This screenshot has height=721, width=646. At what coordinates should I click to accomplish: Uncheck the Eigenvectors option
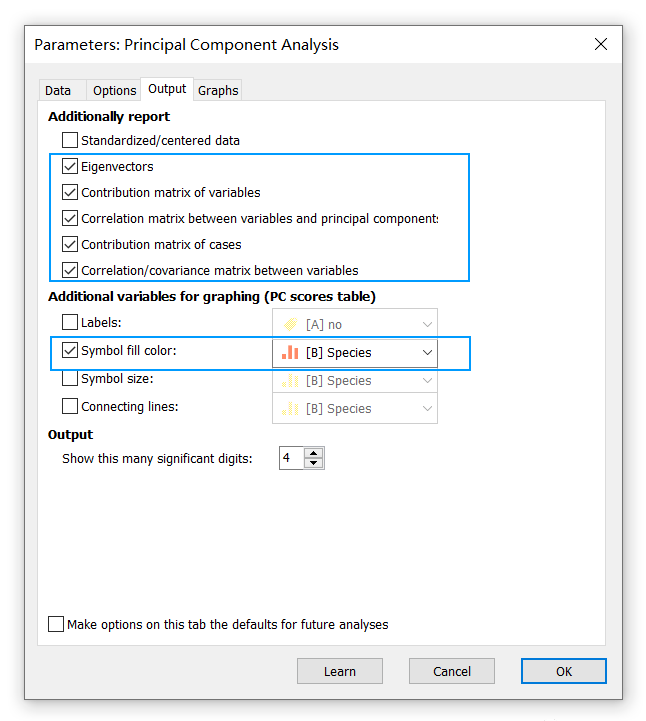[x=70, y=167]
